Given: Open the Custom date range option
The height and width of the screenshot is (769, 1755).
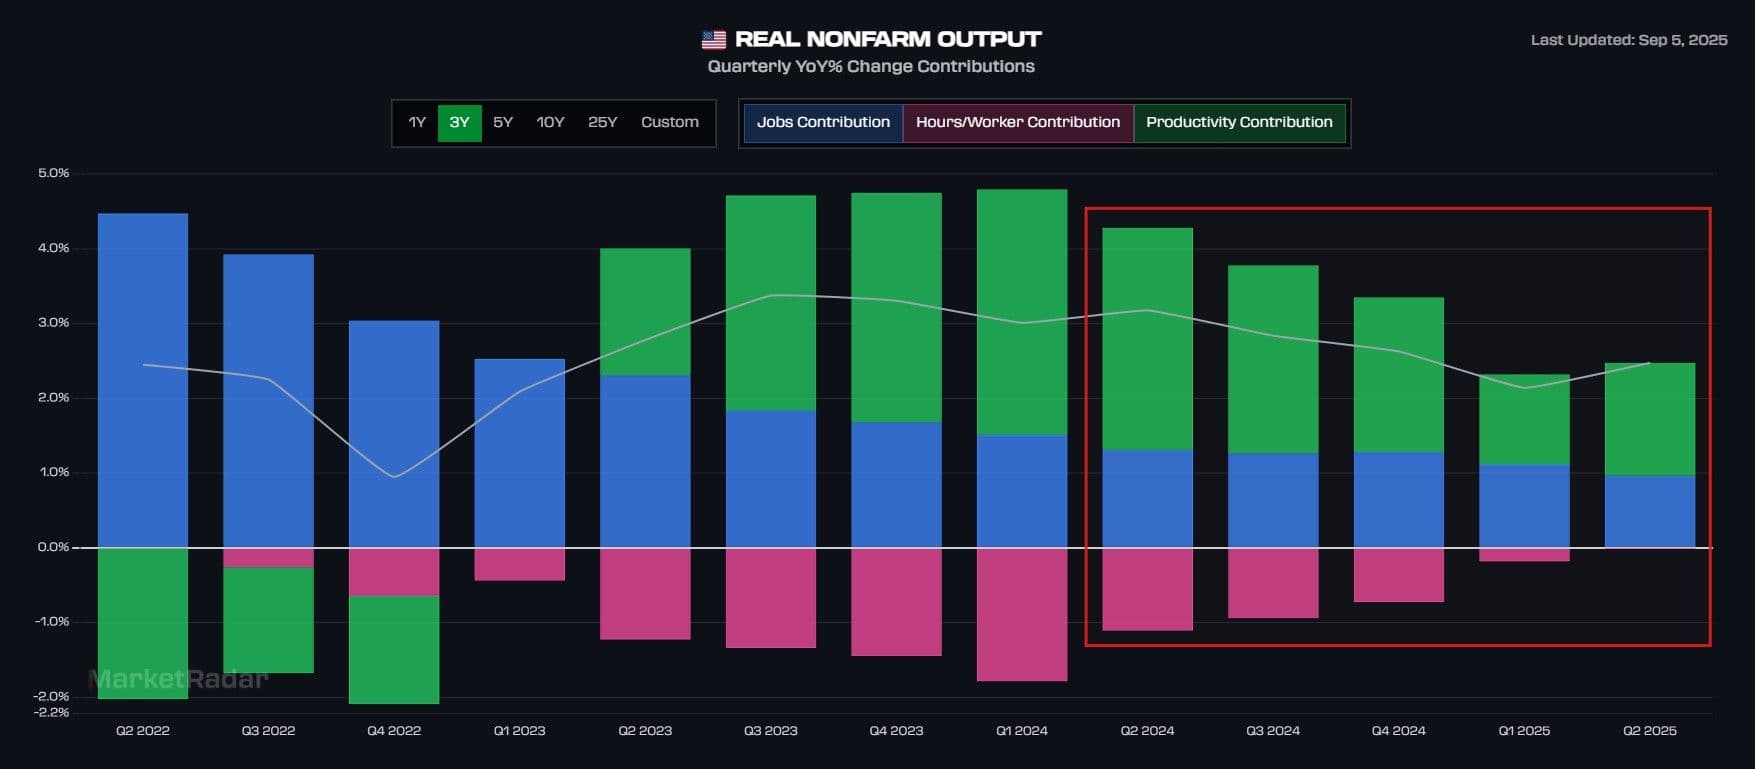Looking at the screenshot, I should [669, 123].
